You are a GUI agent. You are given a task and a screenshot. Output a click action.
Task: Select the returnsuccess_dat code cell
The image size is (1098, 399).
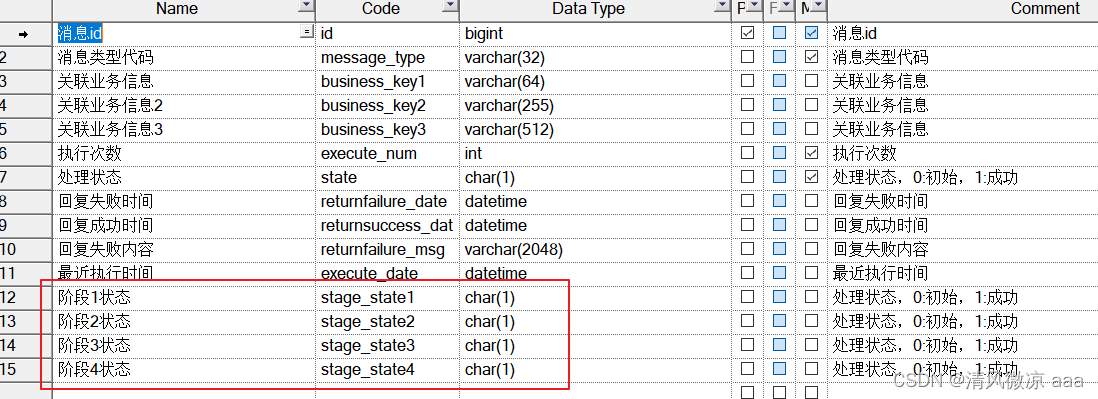click(387, 225)
